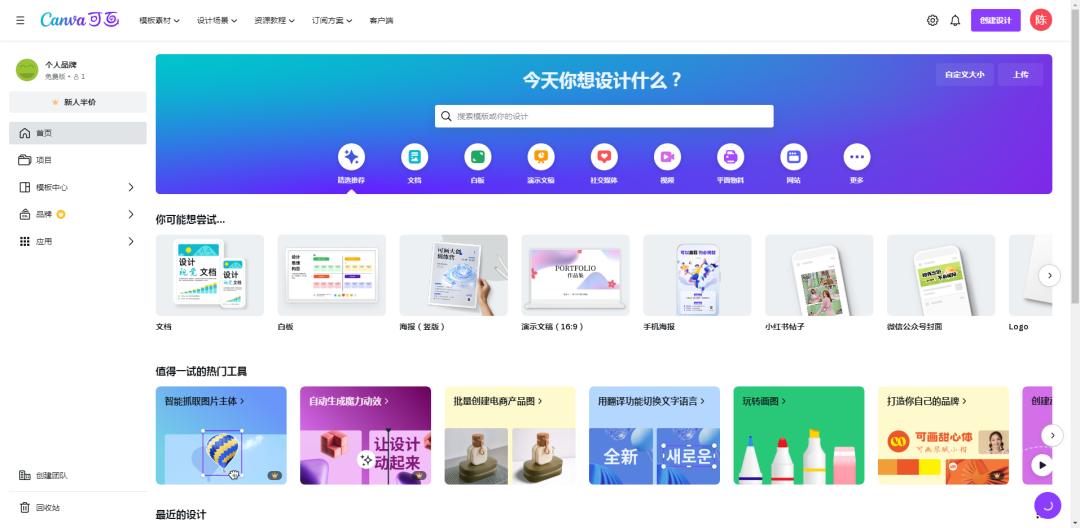Select the 文档 category icon
This screenshot has width=1080, height=528.
coord(414,157)
